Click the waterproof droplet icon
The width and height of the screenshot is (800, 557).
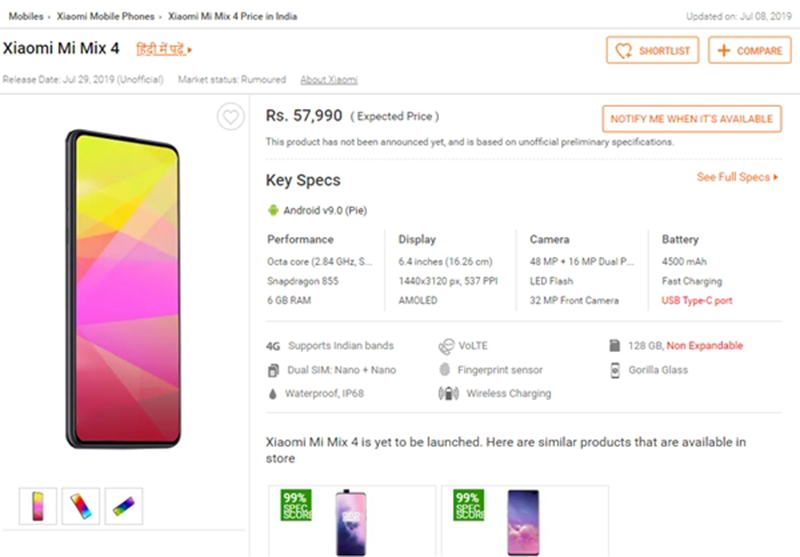[x=272, y=394]
